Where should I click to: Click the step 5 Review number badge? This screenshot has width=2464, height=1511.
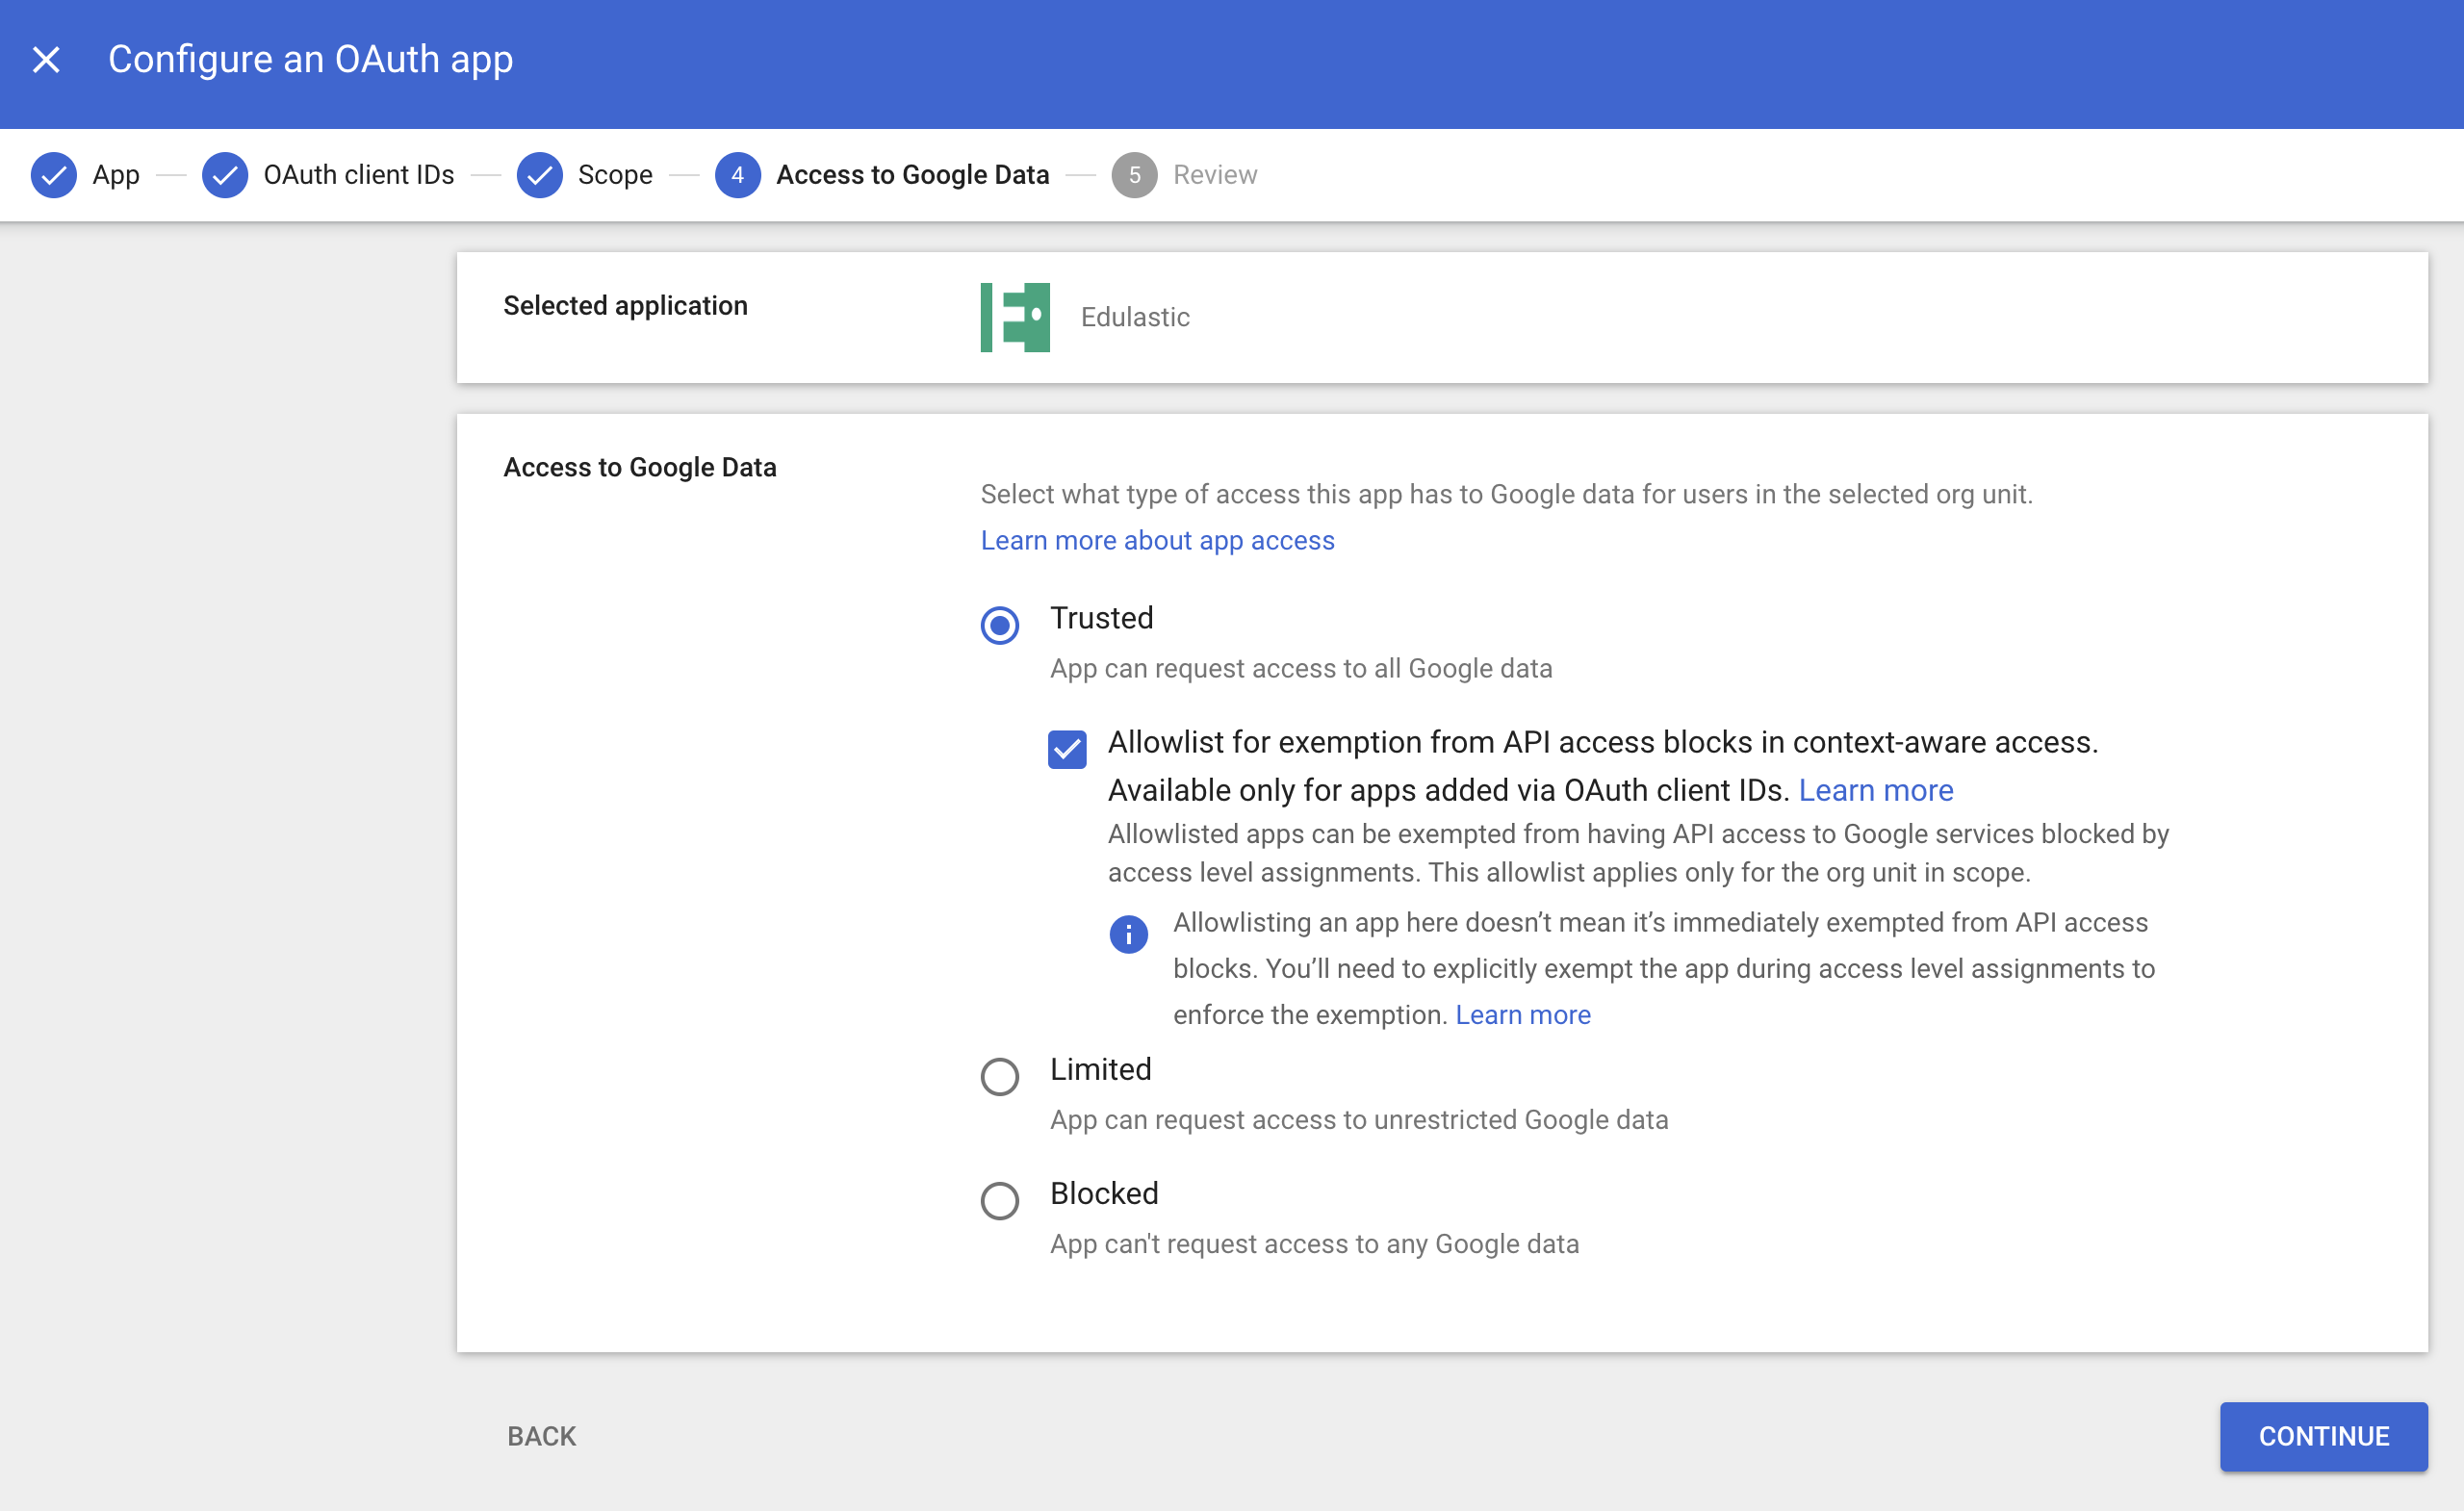tap(1135, 175)
